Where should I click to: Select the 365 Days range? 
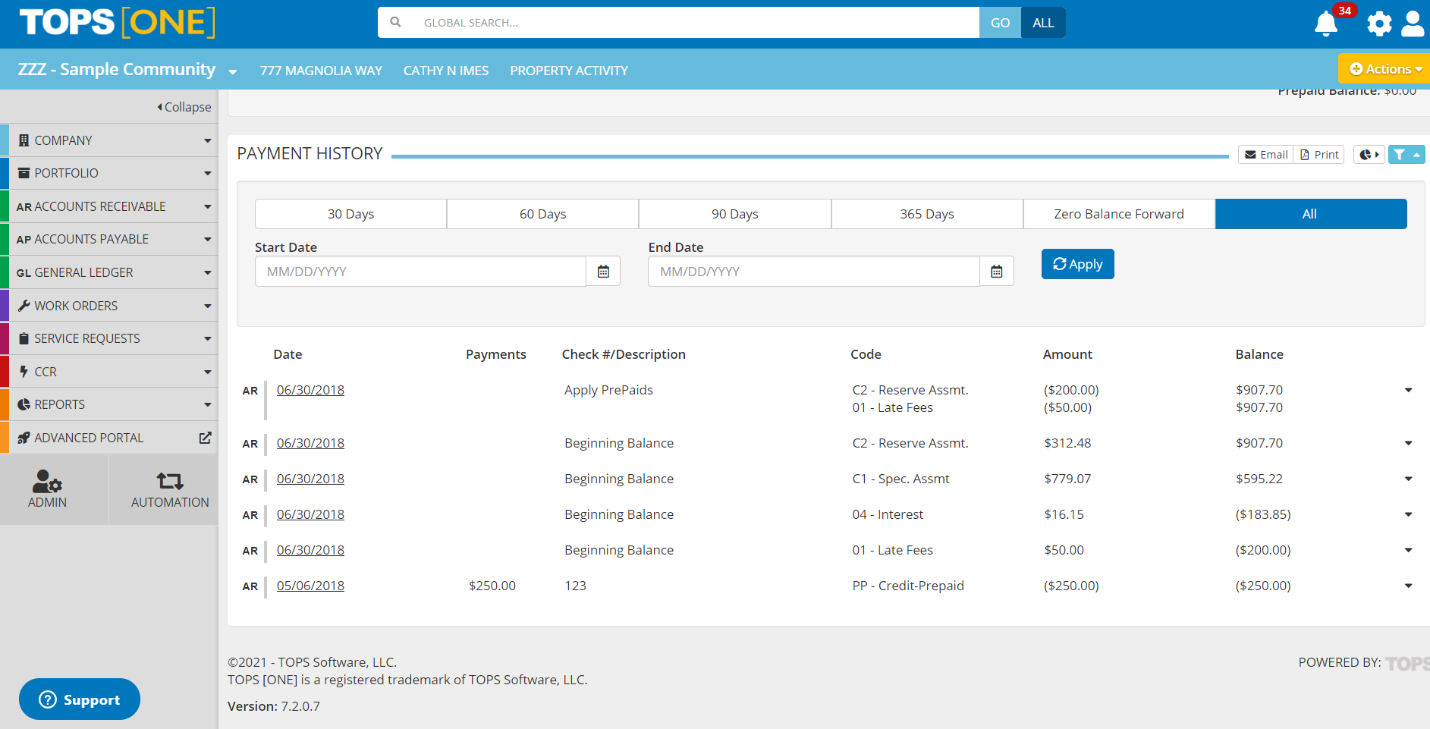click(x=926, y=214)
